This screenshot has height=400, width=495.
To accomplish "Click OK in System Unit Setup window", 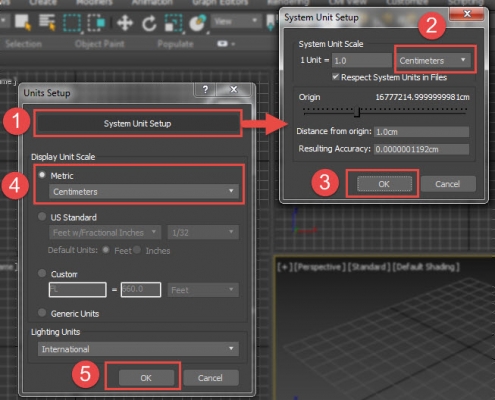I will [384, 184].
